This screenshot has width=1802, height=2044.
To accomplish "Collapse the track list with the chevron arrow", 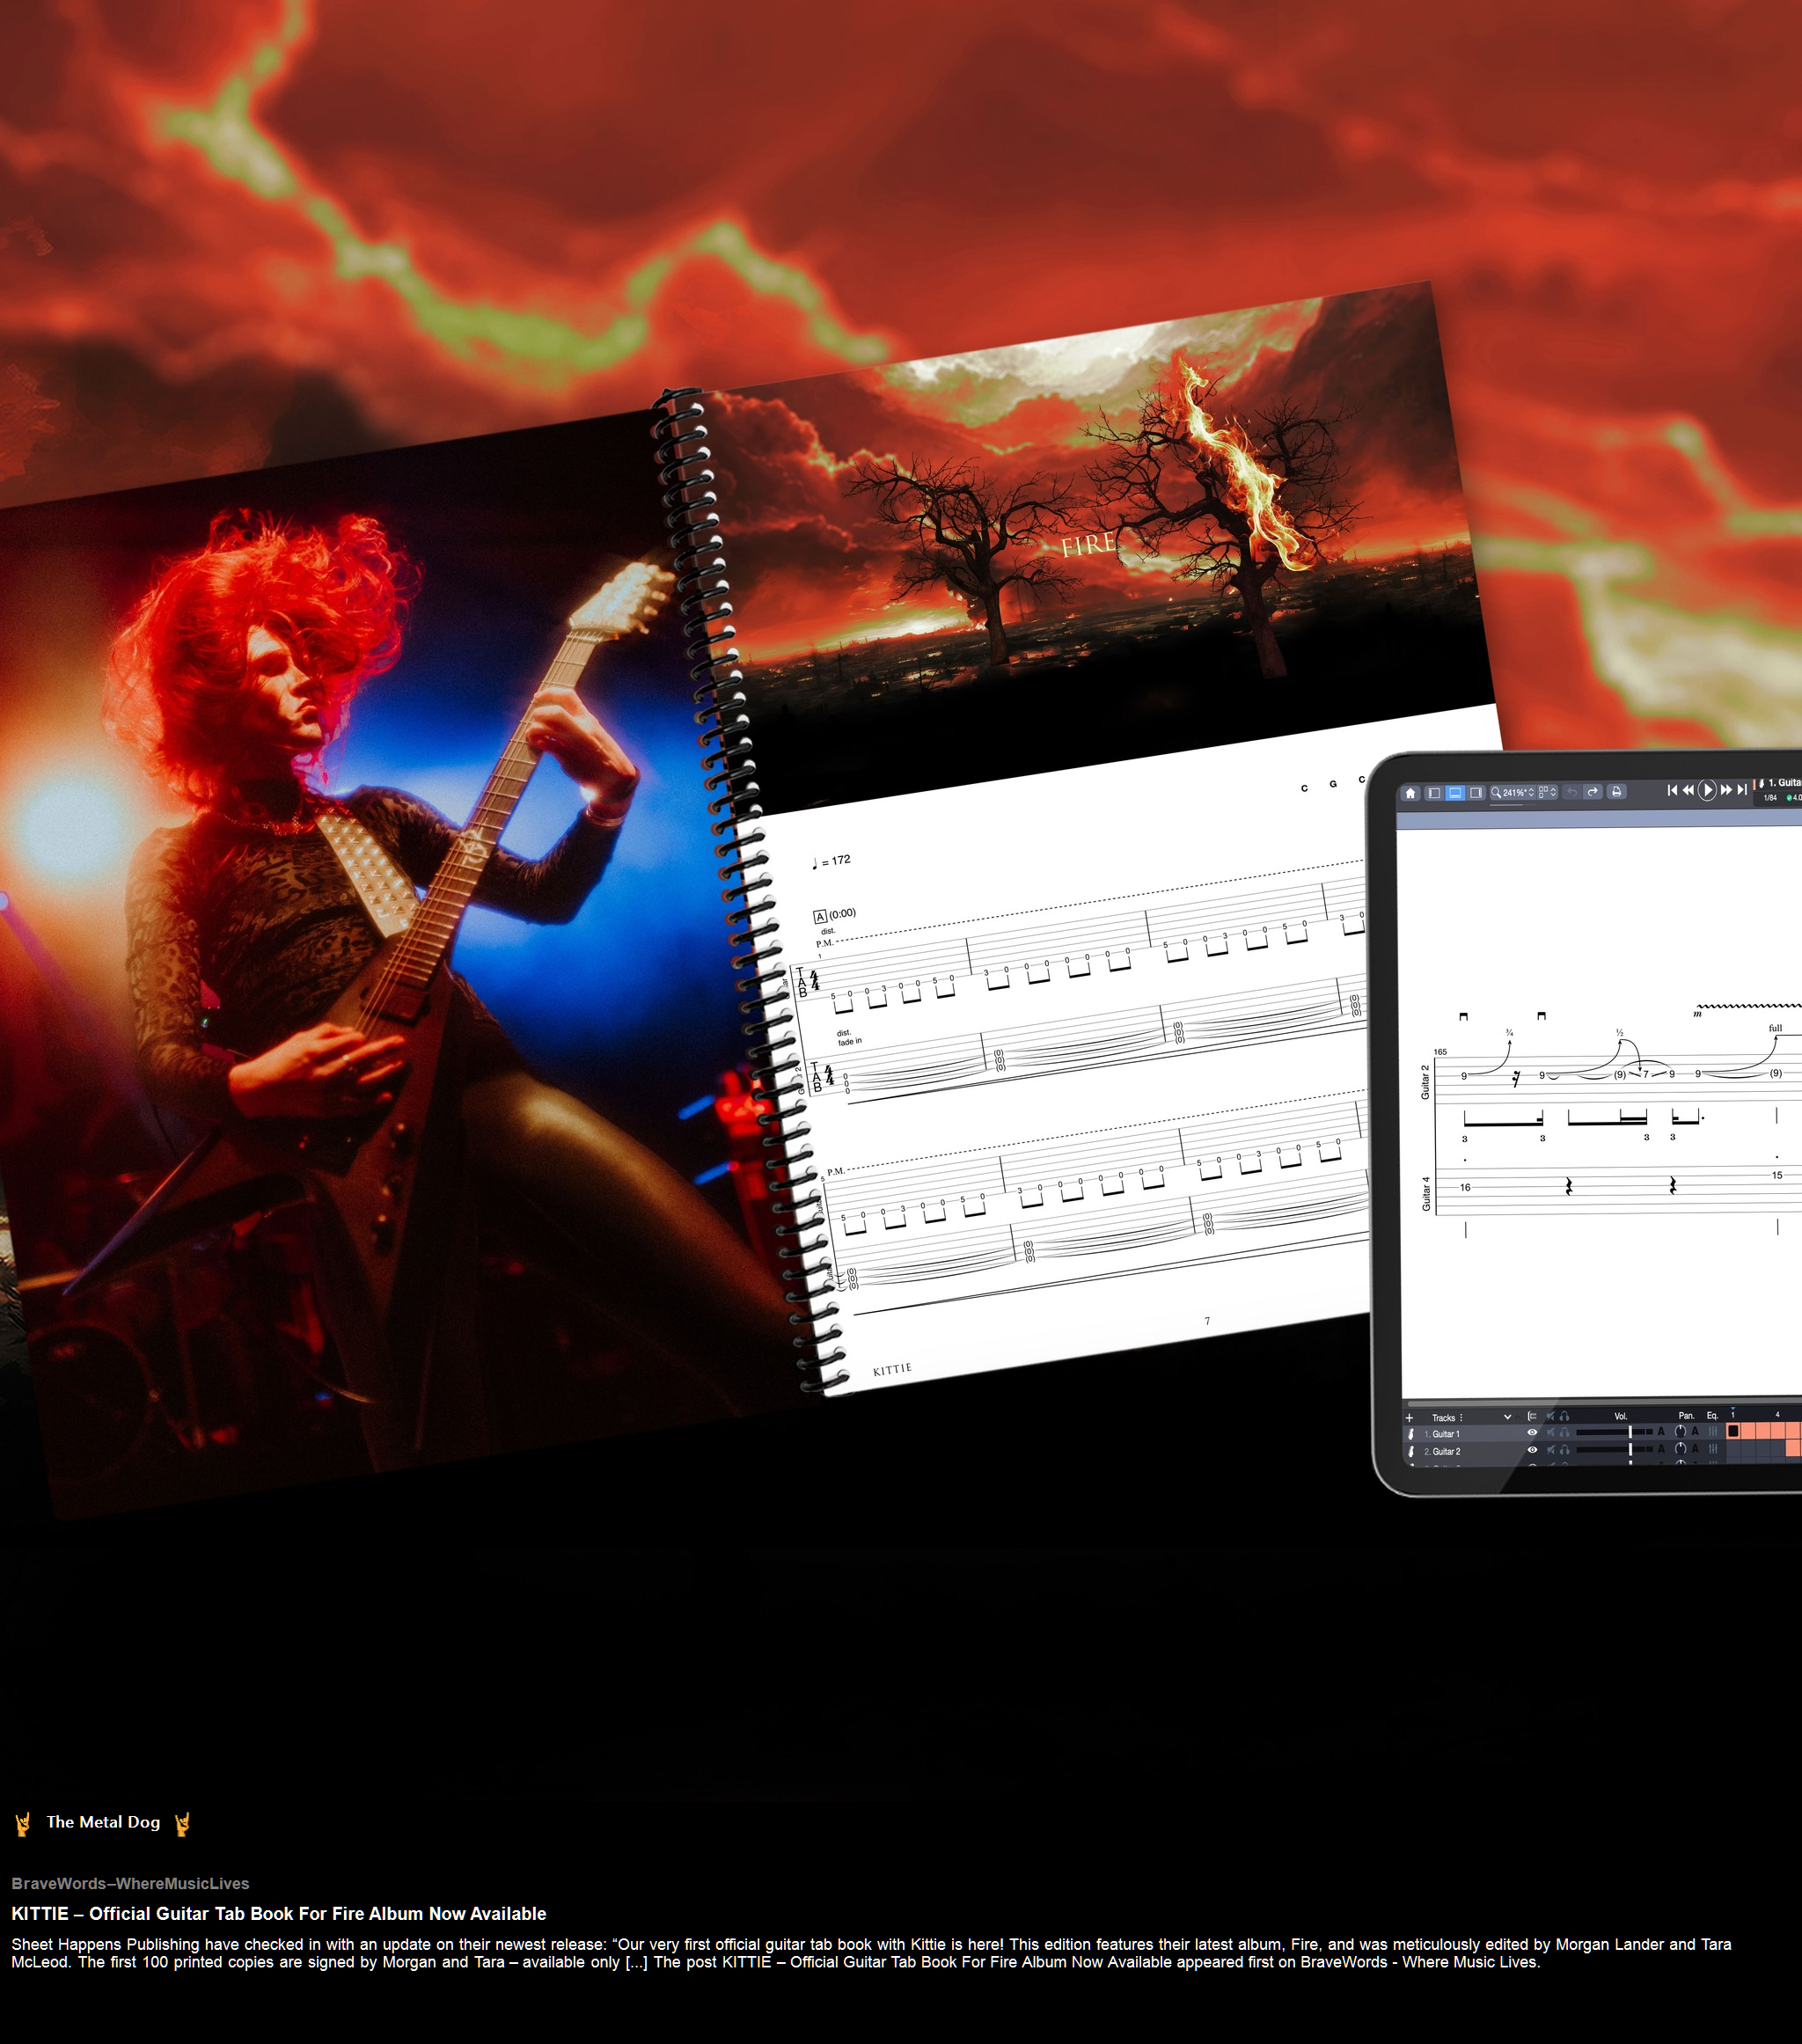I will coord(1508,1417).
